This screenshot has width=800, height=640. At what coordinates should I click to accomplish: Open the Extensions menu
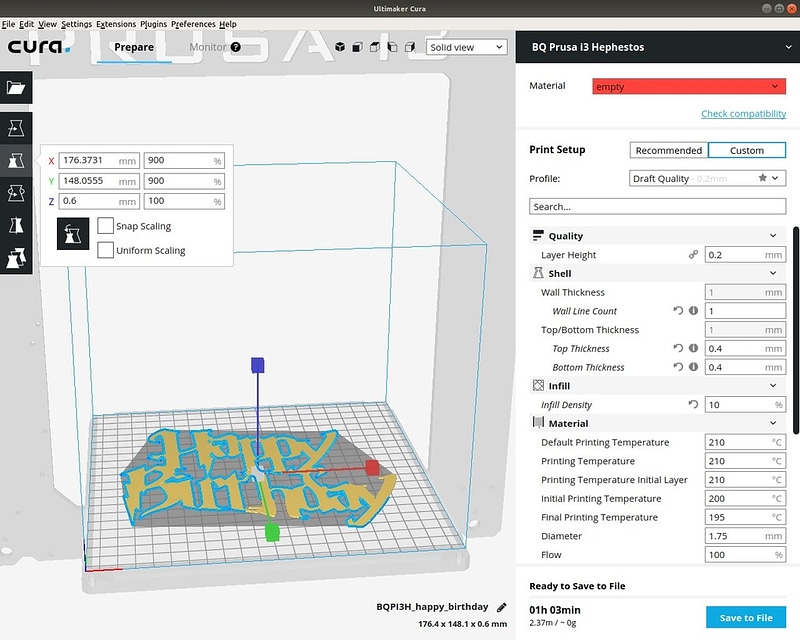pyautogui.click(x=116, y=24)
